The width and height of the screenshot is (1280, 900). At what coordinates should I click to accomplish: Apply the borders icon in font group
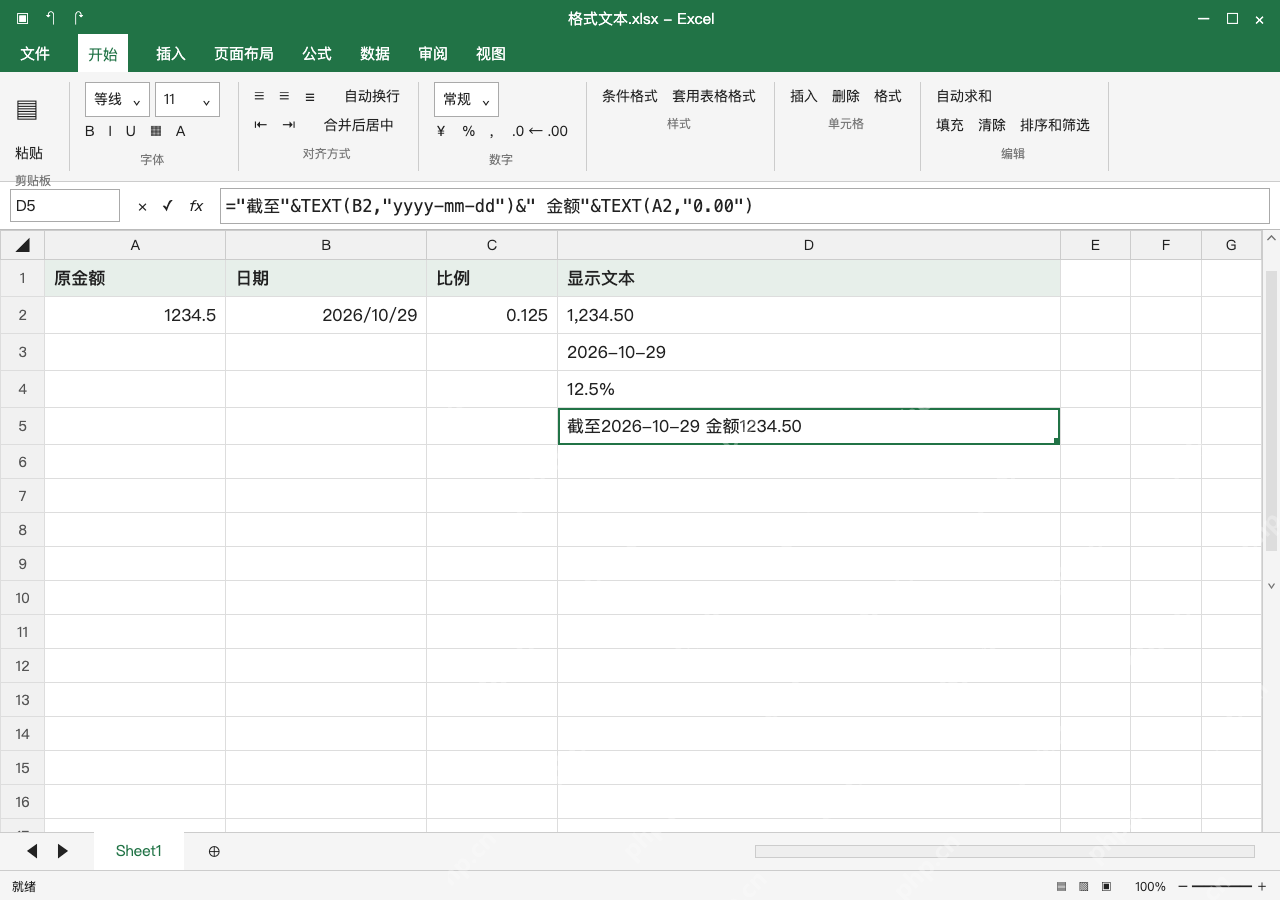(x=156, y=131)
